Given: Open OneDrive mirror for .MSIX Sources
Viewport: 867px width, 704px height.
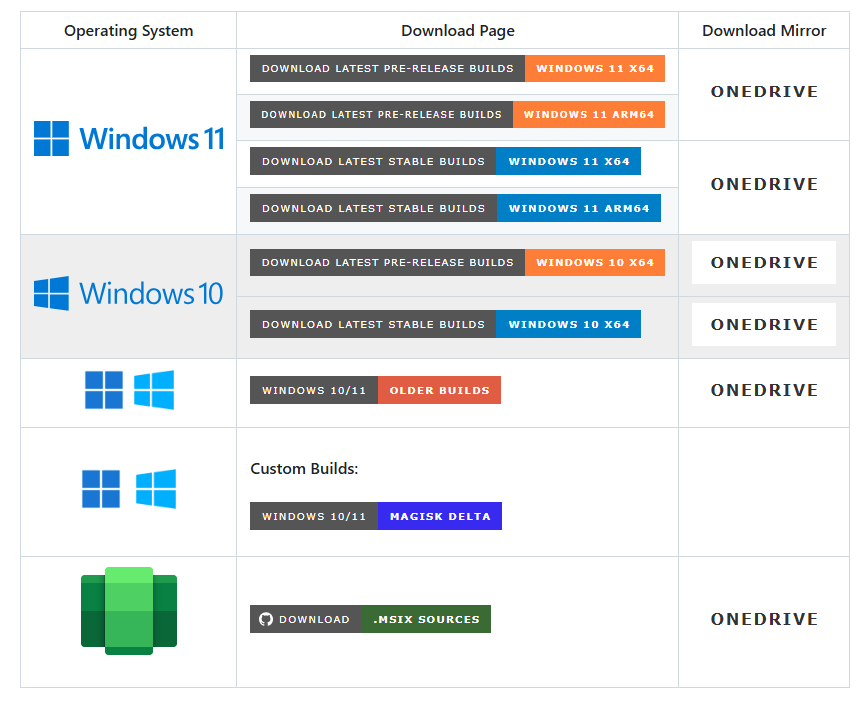Looking at the screenshot, I should coord(764,619).
